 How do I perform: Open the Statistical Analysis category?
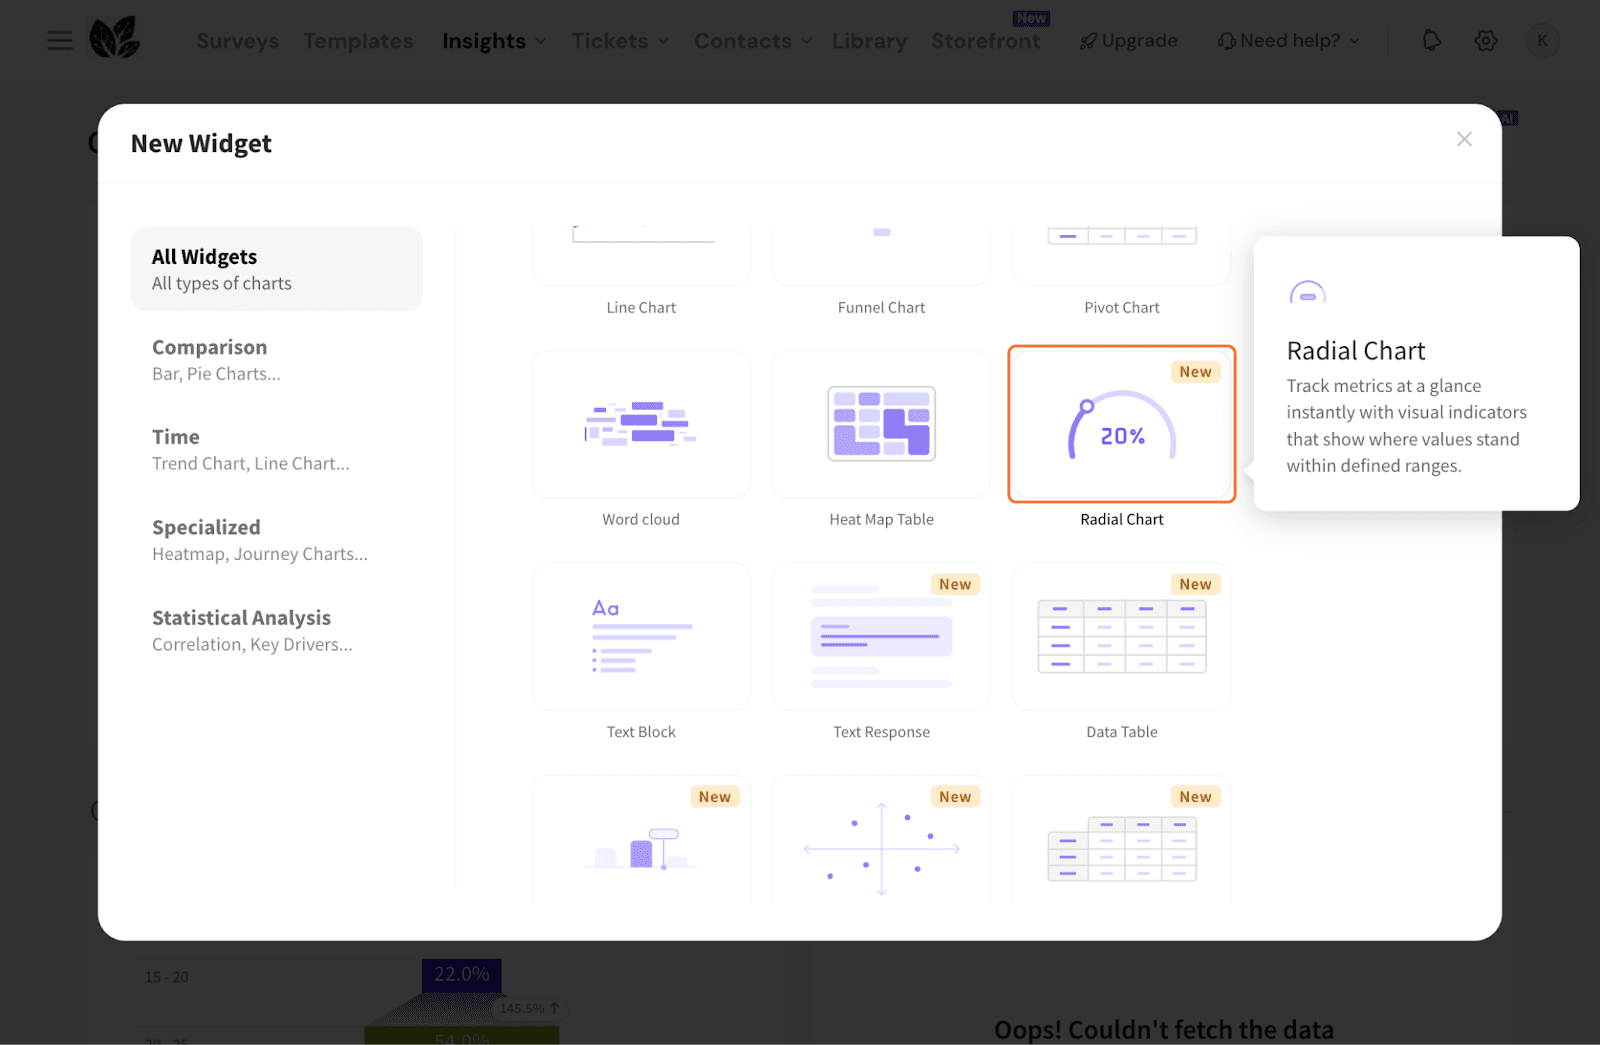(x=276, y=630)
